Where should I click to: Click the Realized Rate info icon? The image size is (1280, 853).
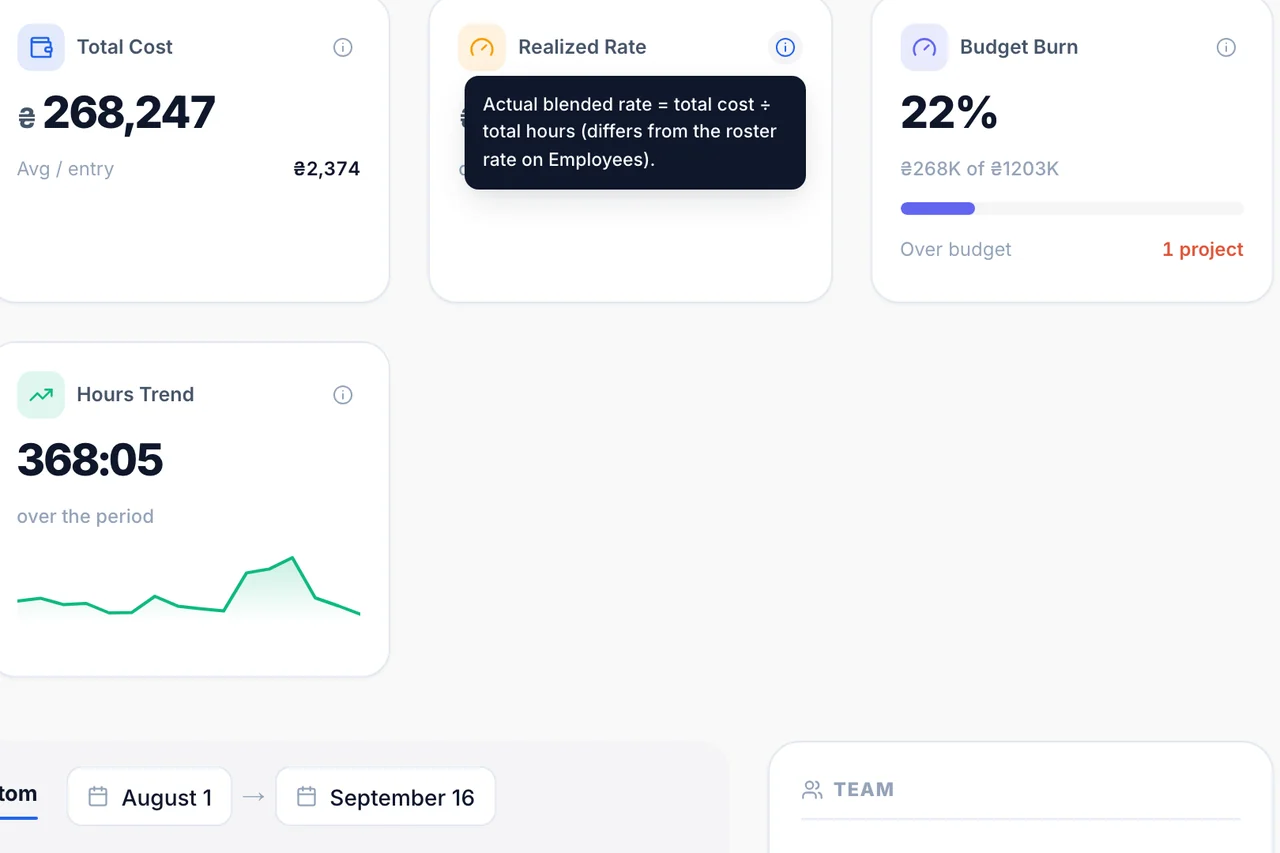(785, 47)
